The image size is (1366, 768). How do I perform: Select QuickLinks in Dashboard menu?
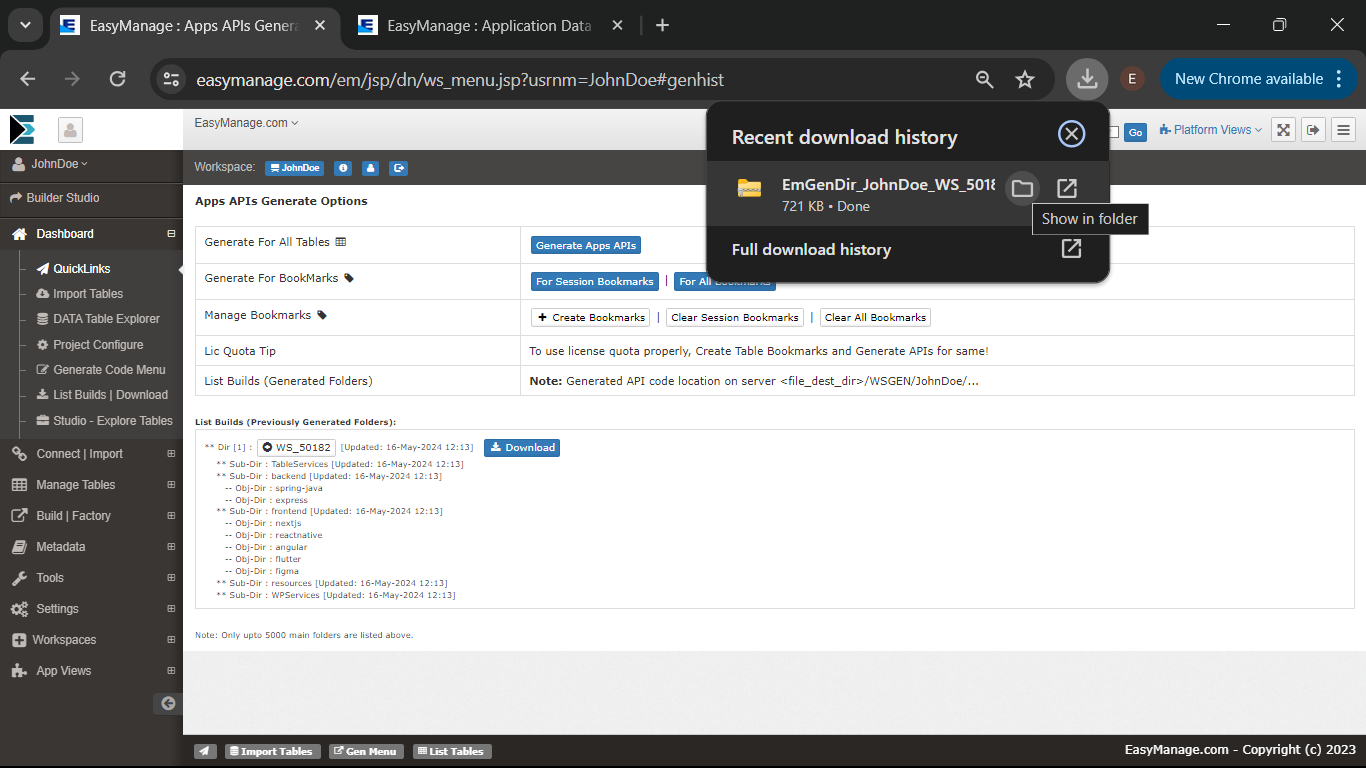coord(74,268)
